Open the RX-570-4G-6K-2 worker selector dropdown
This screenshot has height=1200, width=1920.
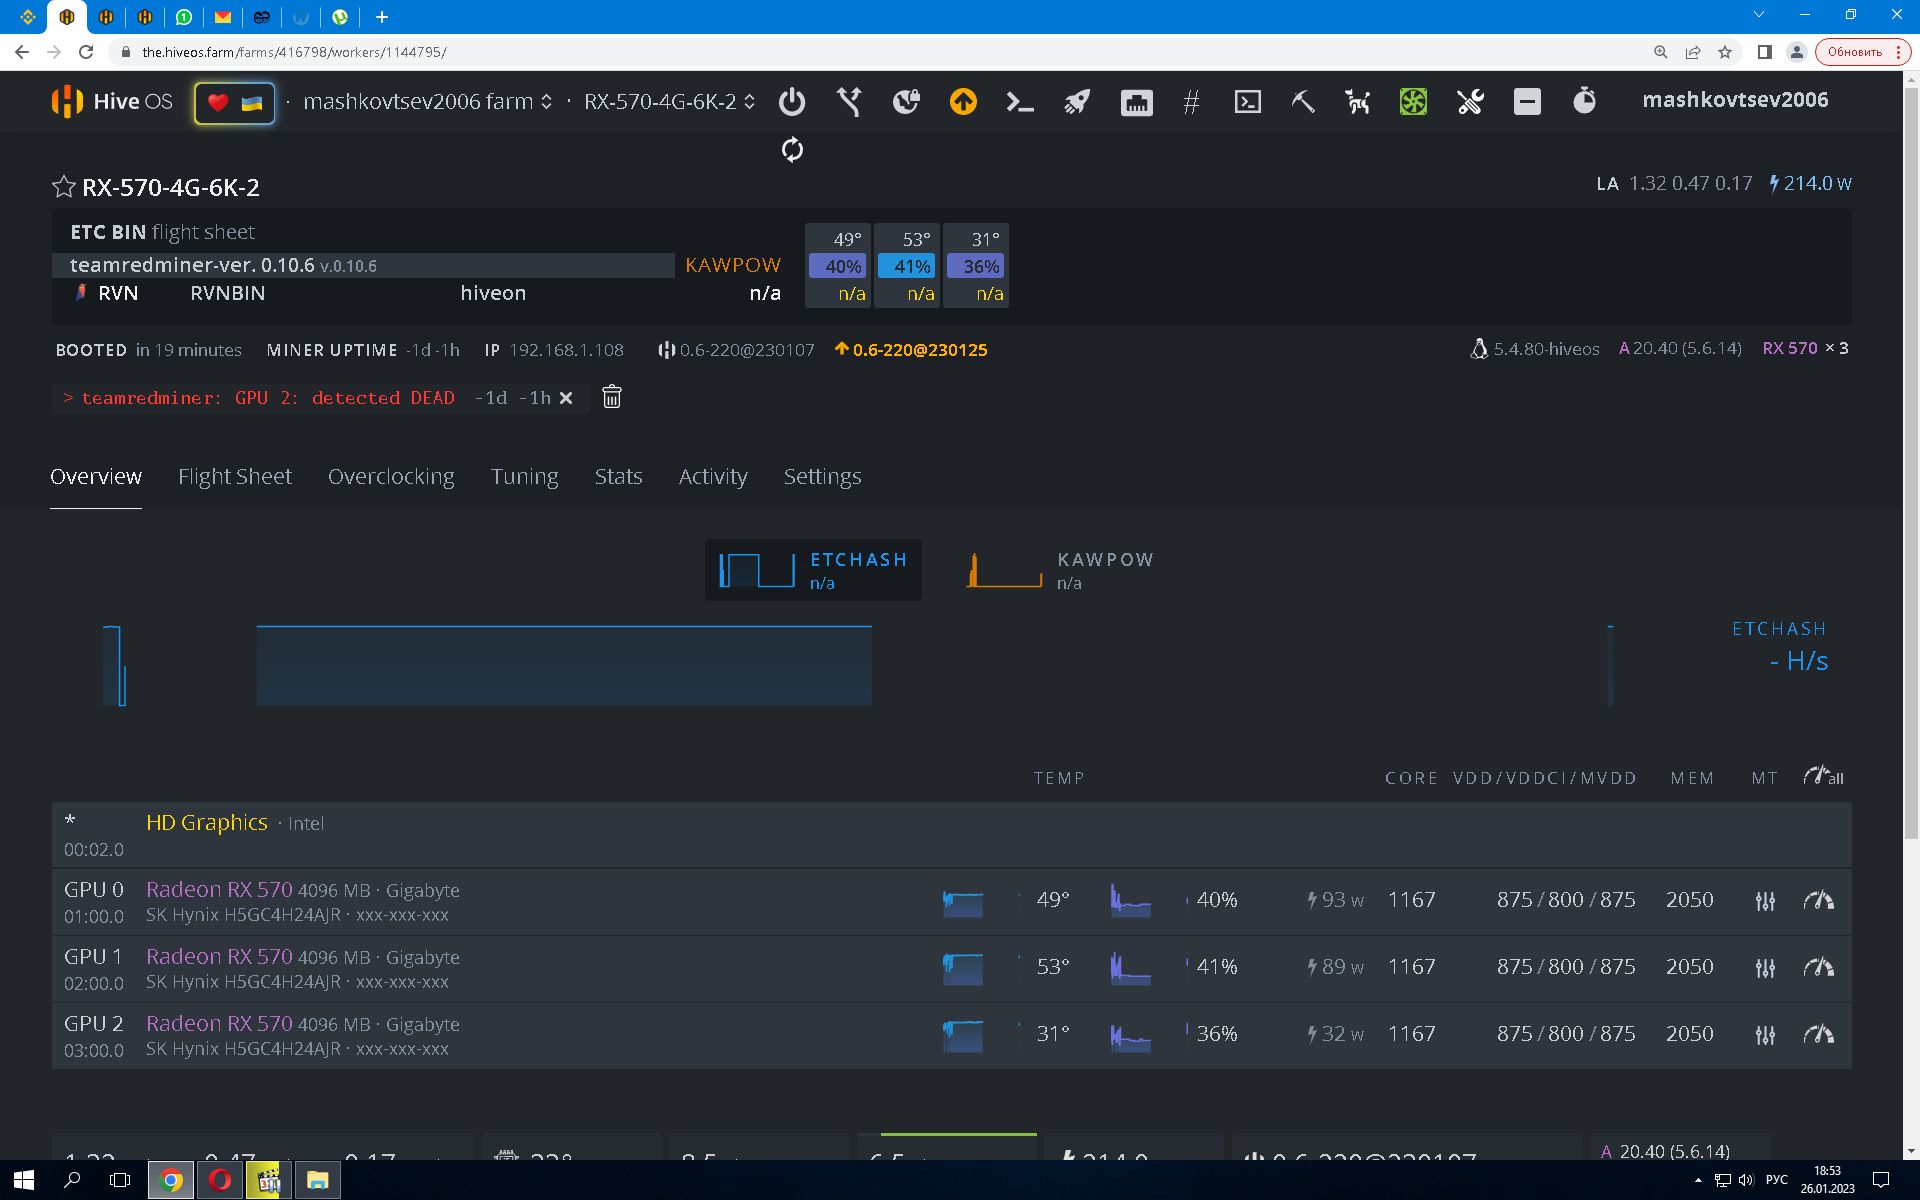pyautogui.click(x=748, y=101)
